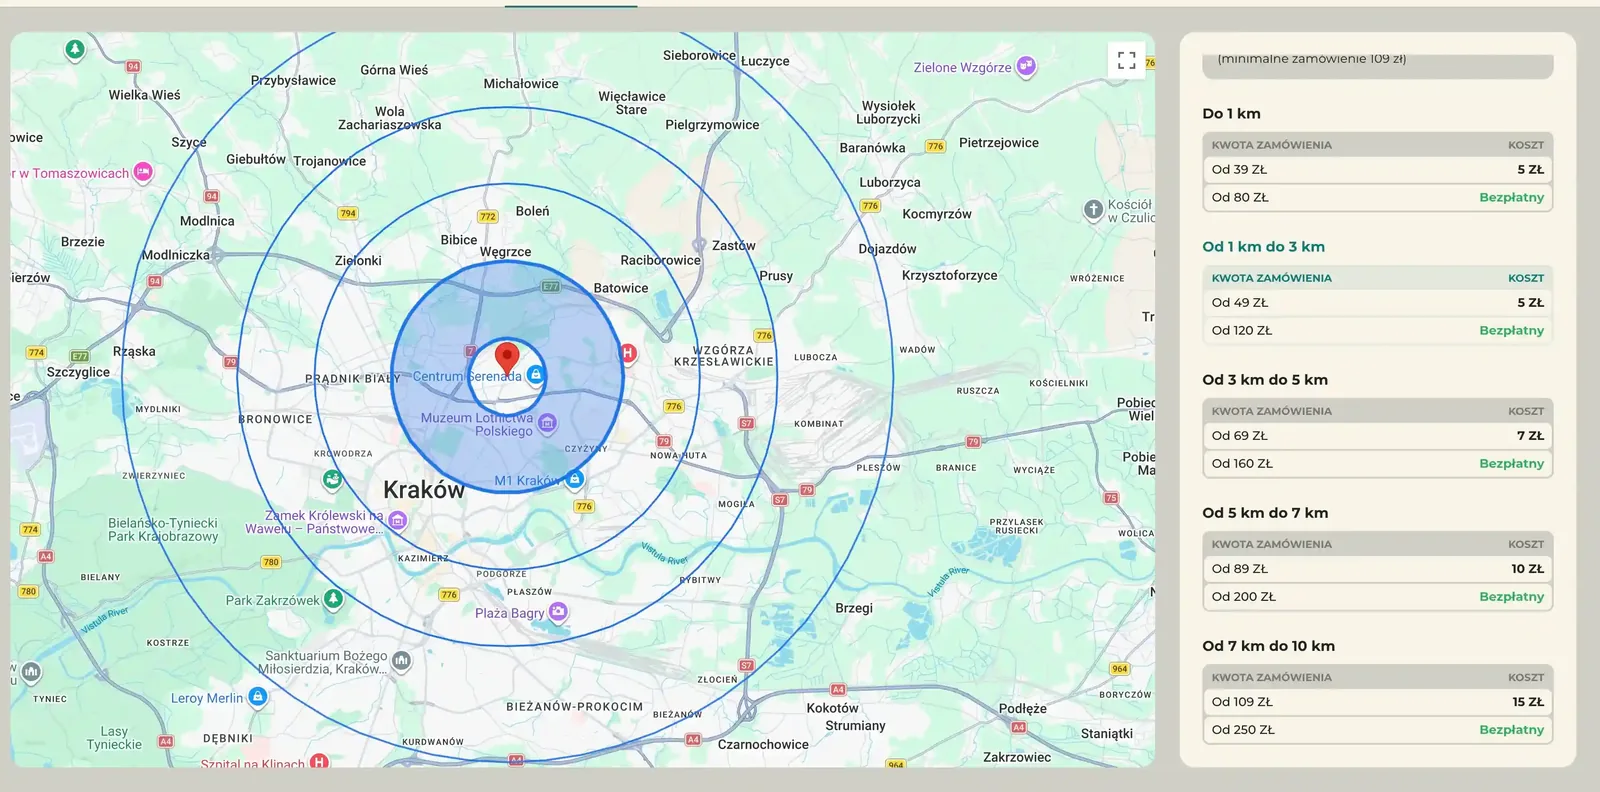Click the Od 5 km do 7 km heading
This screenshot has width=1600, height=792.
(x=1265, y=513)
